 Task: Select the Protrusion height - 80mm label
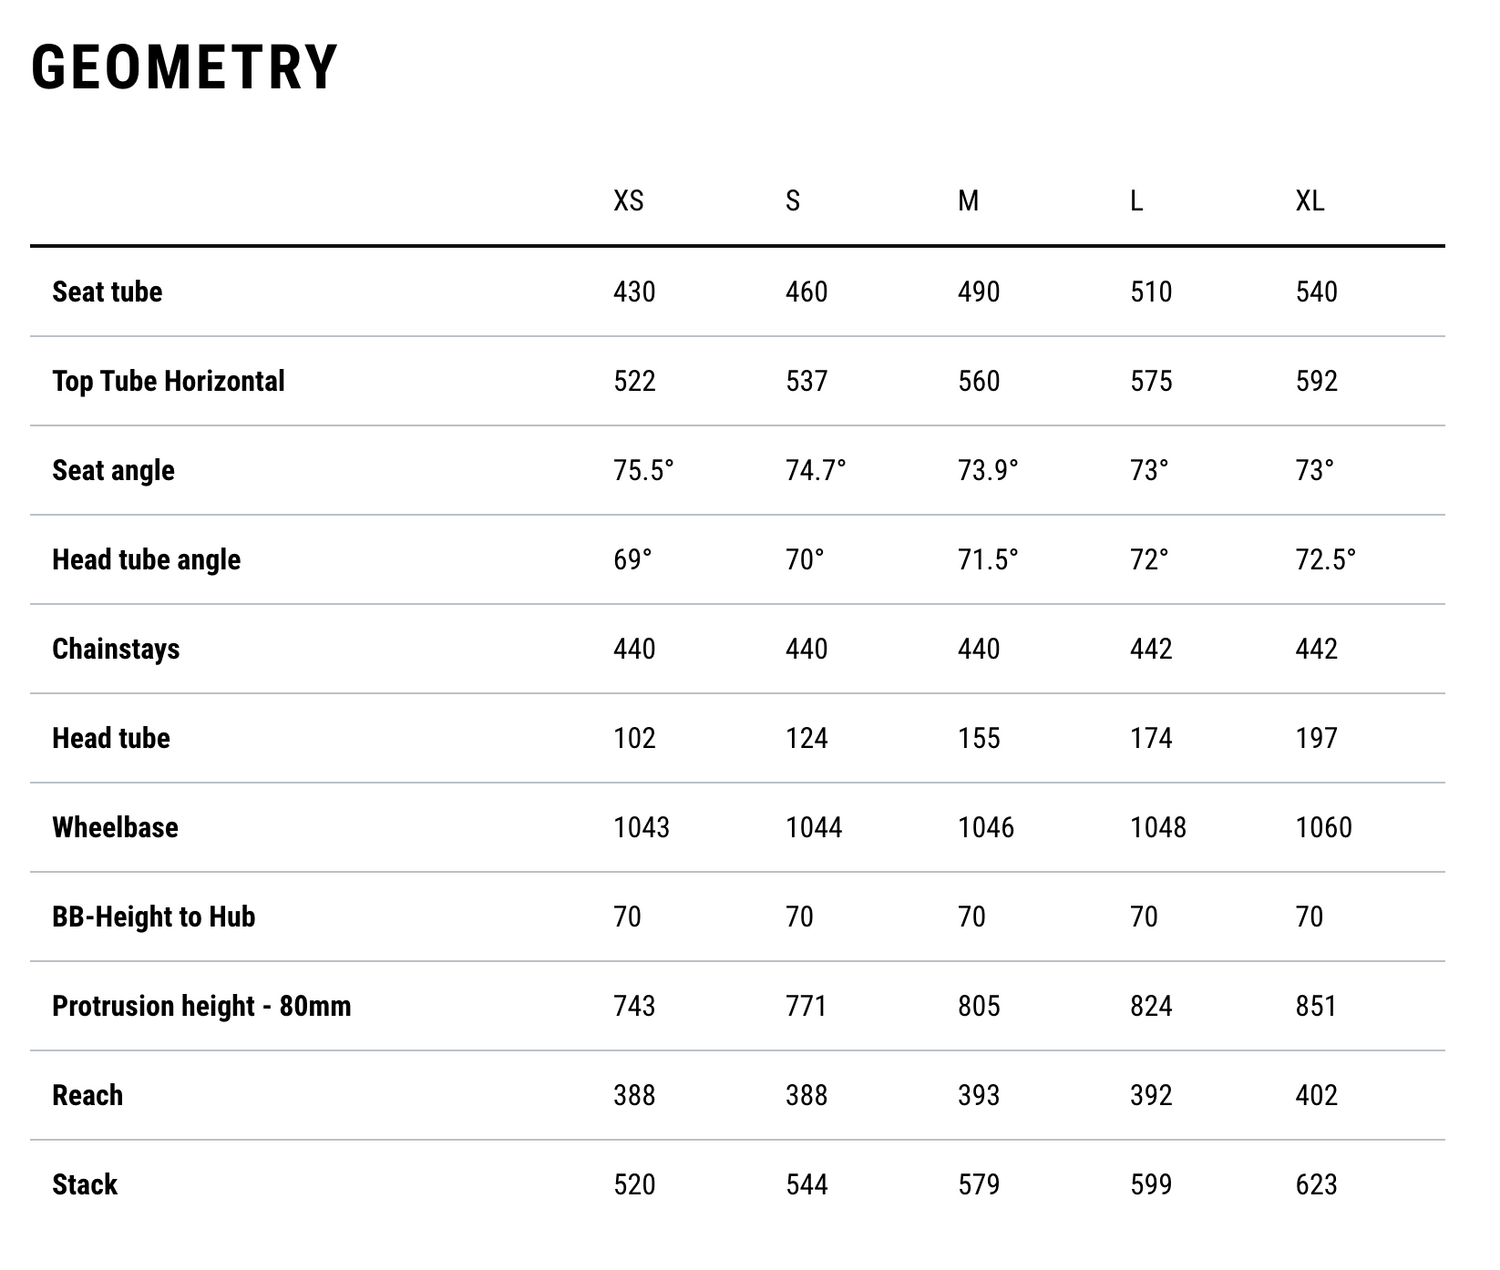coord(201,1006)
